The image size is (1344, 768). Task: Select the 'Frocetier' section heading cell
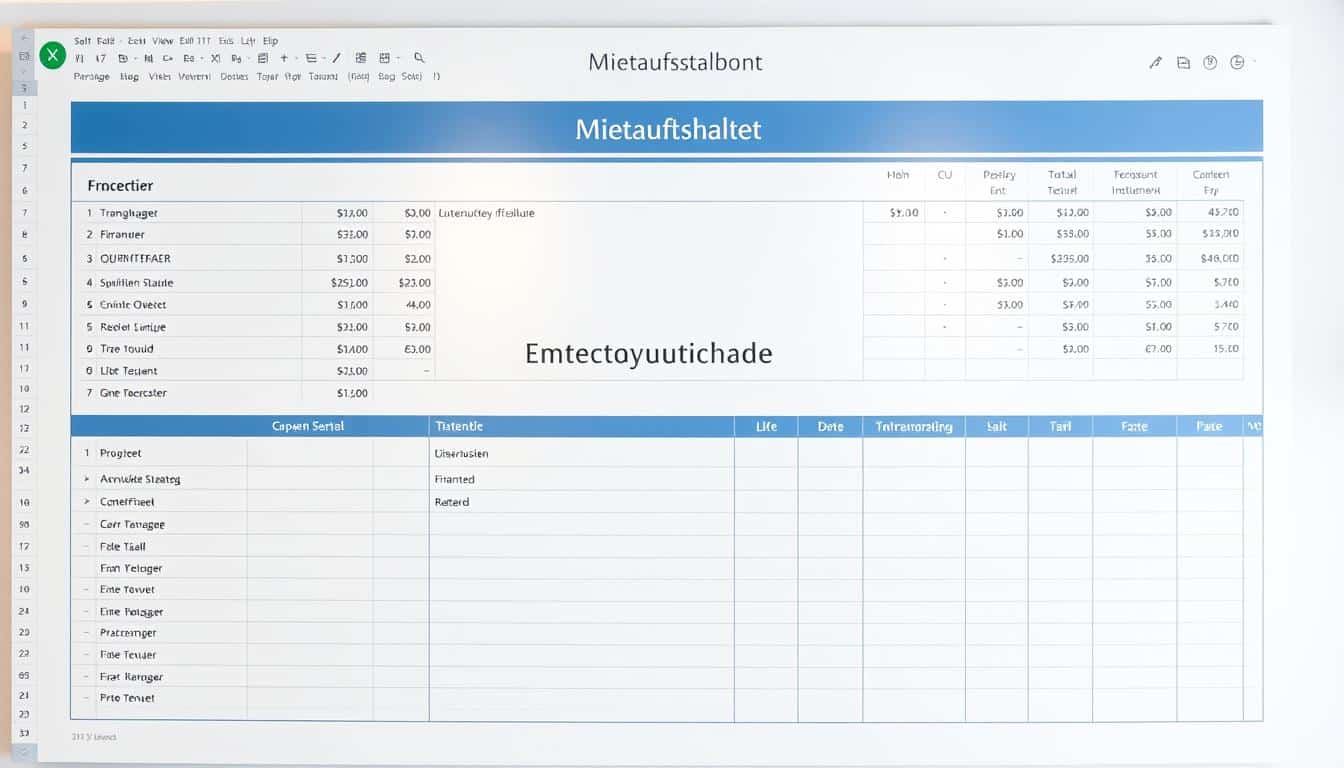pyautogui.click(x=120, y=186)
